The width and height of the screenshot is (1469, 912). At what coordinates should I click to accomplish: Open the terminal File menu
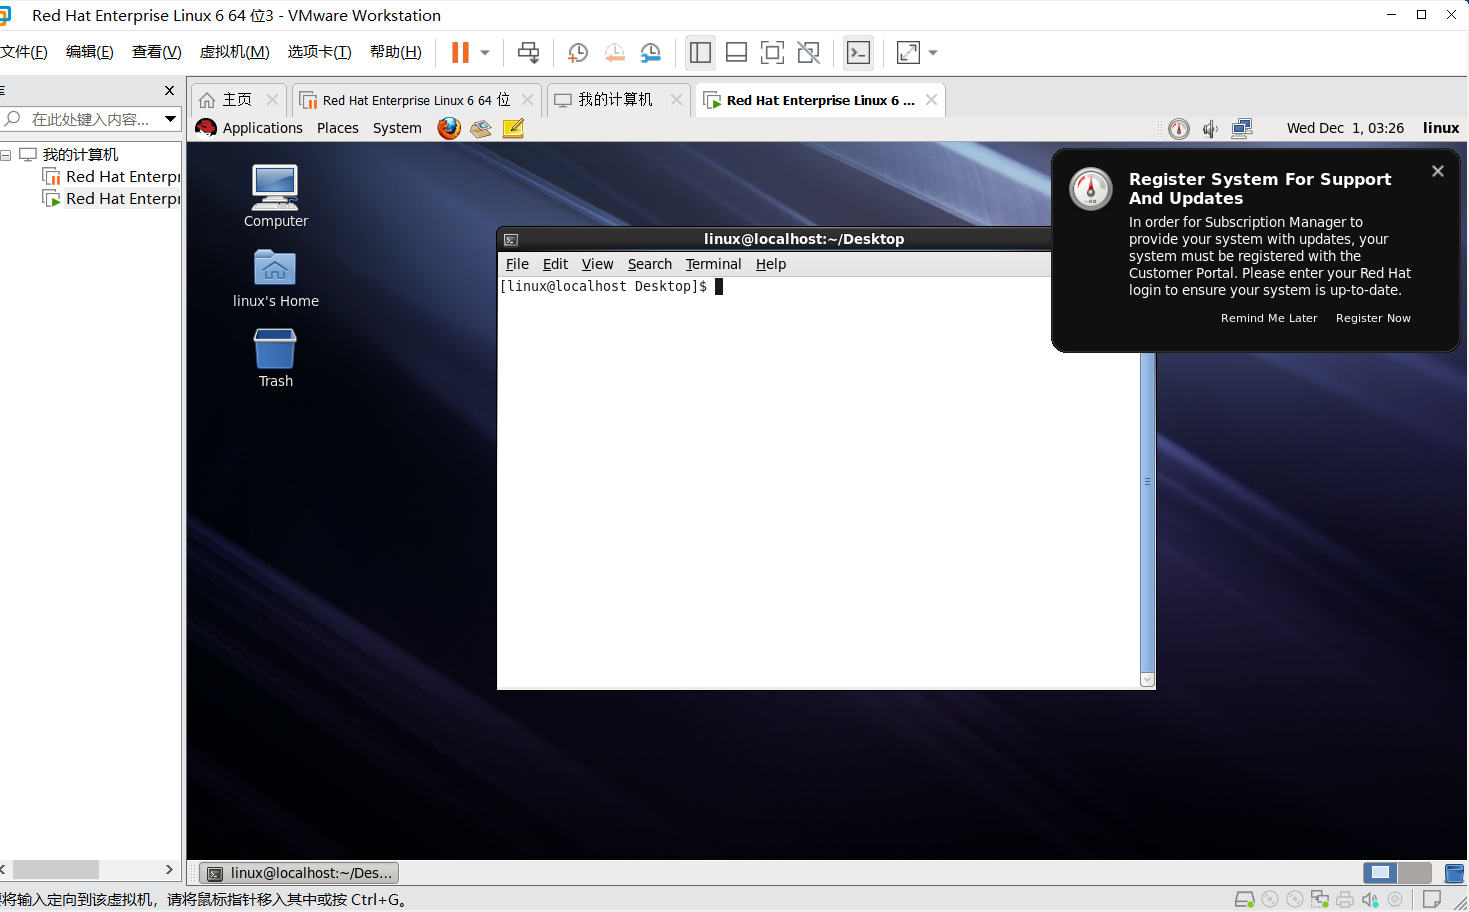click(x=517, y=264)
